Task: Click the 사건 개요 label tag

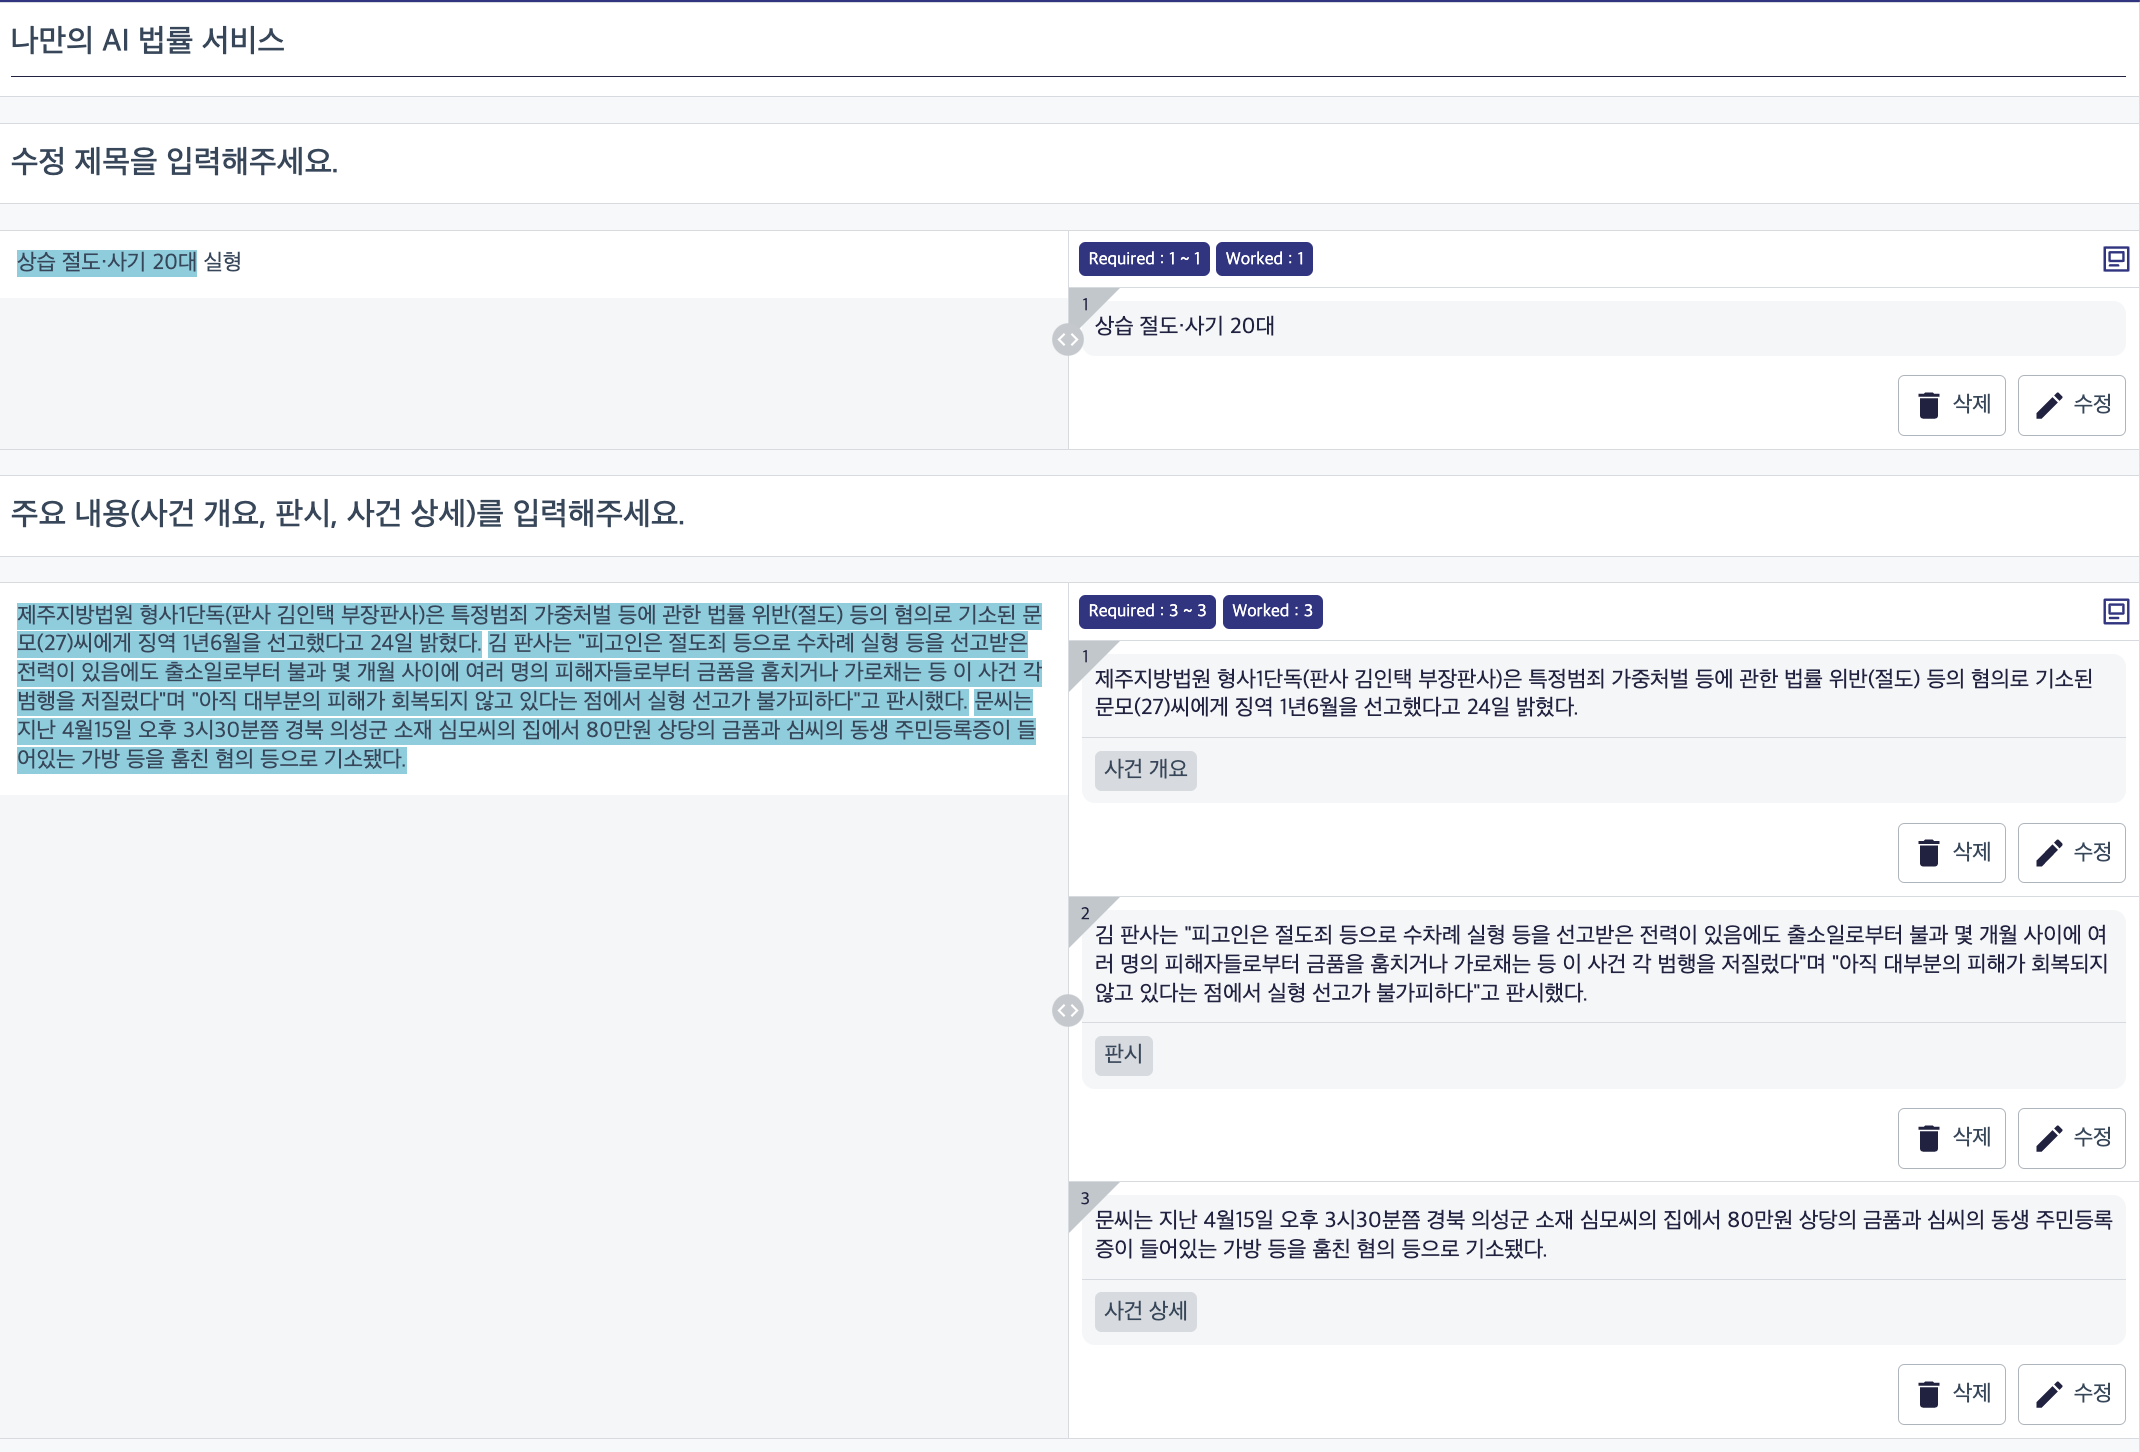Action: (1145, 770)
